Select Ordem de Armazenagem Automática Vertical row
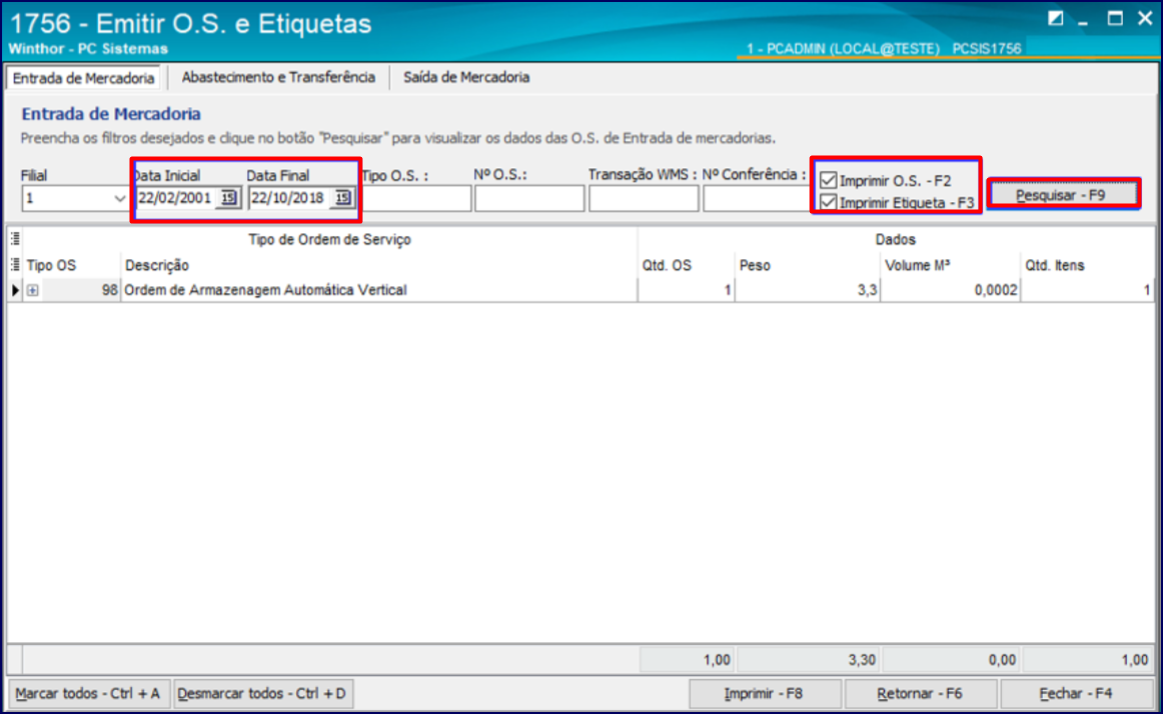Viewport: 1163px width, 714px height. click(x=581, y=290)
